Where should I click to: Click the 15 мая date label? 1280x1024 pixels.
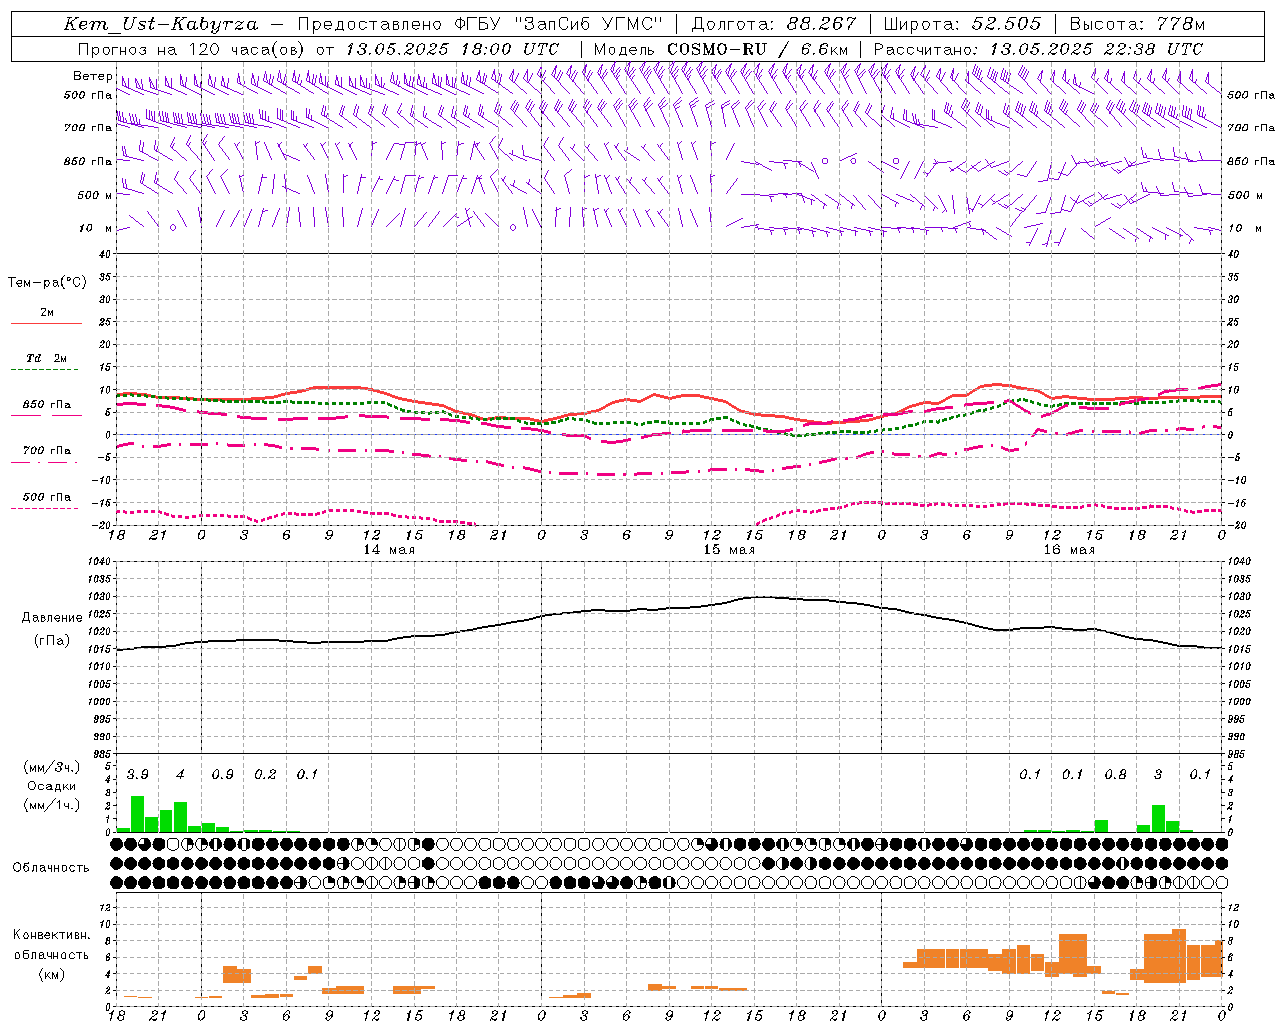pos(729,549)
